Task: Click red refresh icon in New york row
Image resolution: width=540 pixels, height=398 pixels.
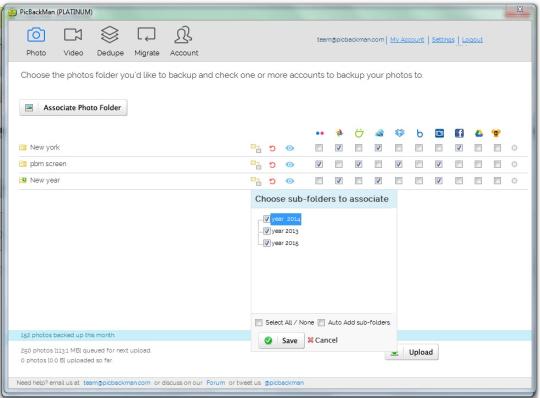Action: pyautogui.click(x=272, y=148)
